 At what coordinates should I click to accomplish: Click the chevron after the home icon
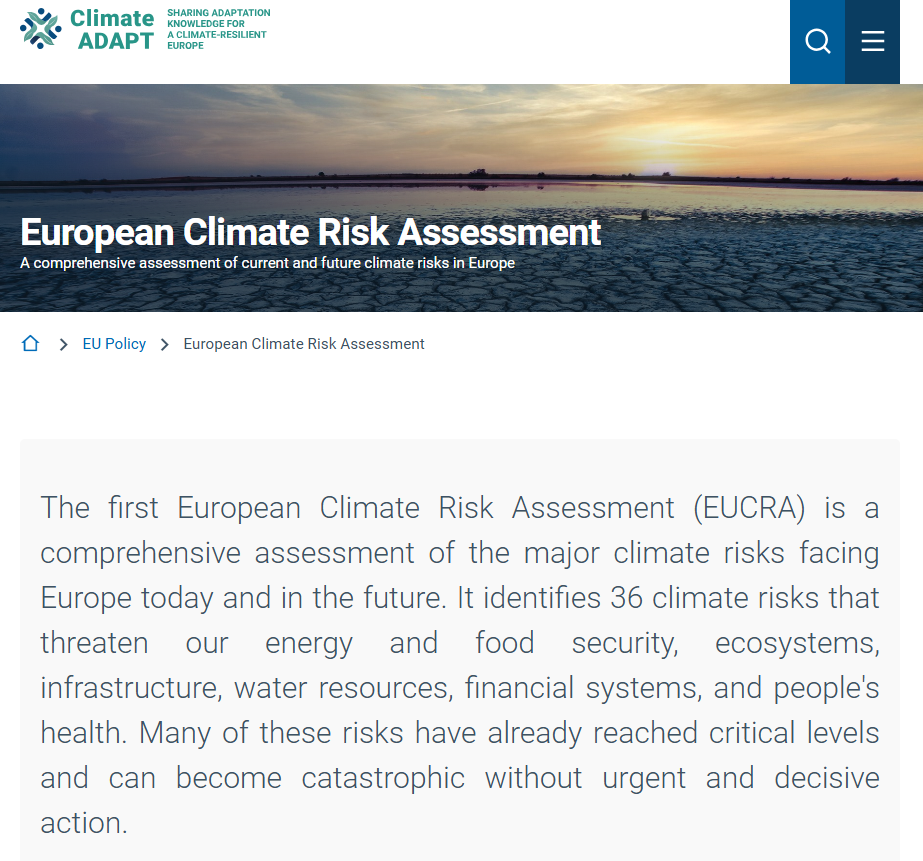[63, 343]
